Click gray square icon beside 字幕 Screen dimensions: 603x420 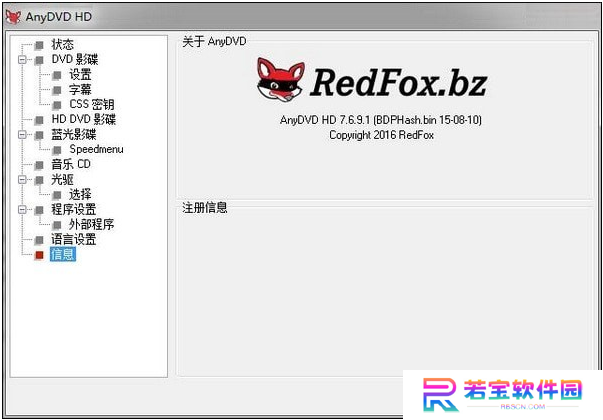point(57,90)
